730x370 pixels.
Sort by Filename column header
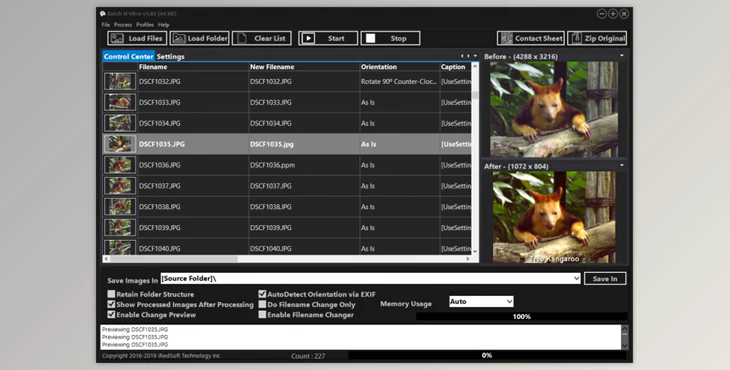193,67
